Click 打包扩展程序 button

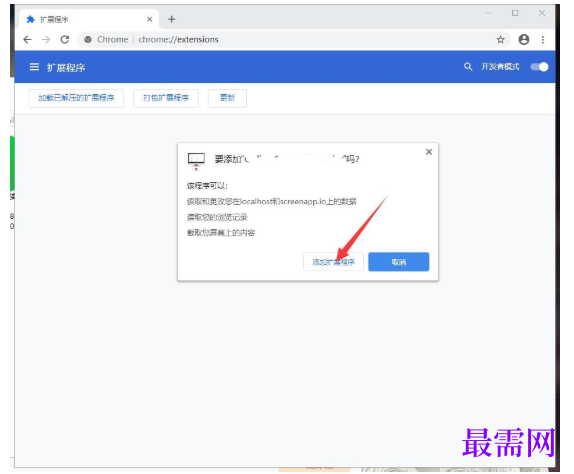coord(166,98)
